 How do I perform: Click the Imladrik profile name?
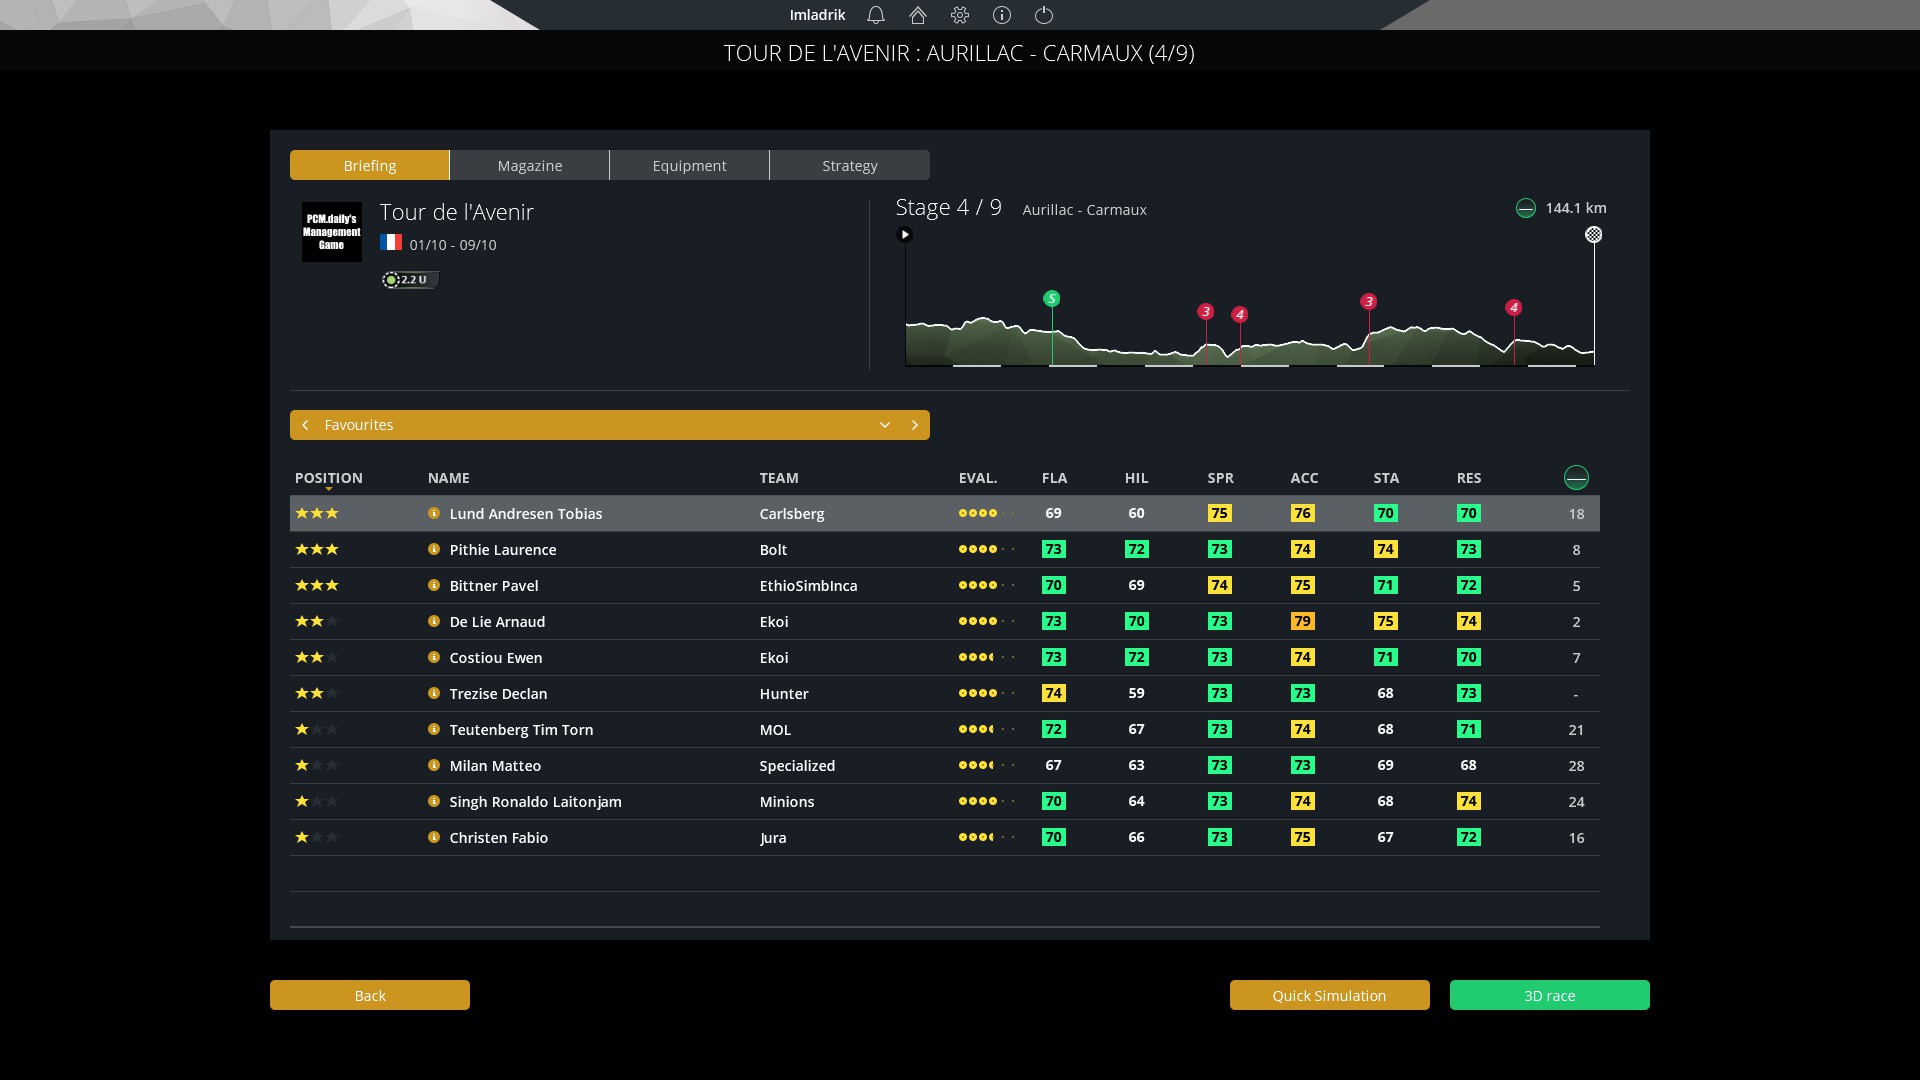click(x=817, y=15)
